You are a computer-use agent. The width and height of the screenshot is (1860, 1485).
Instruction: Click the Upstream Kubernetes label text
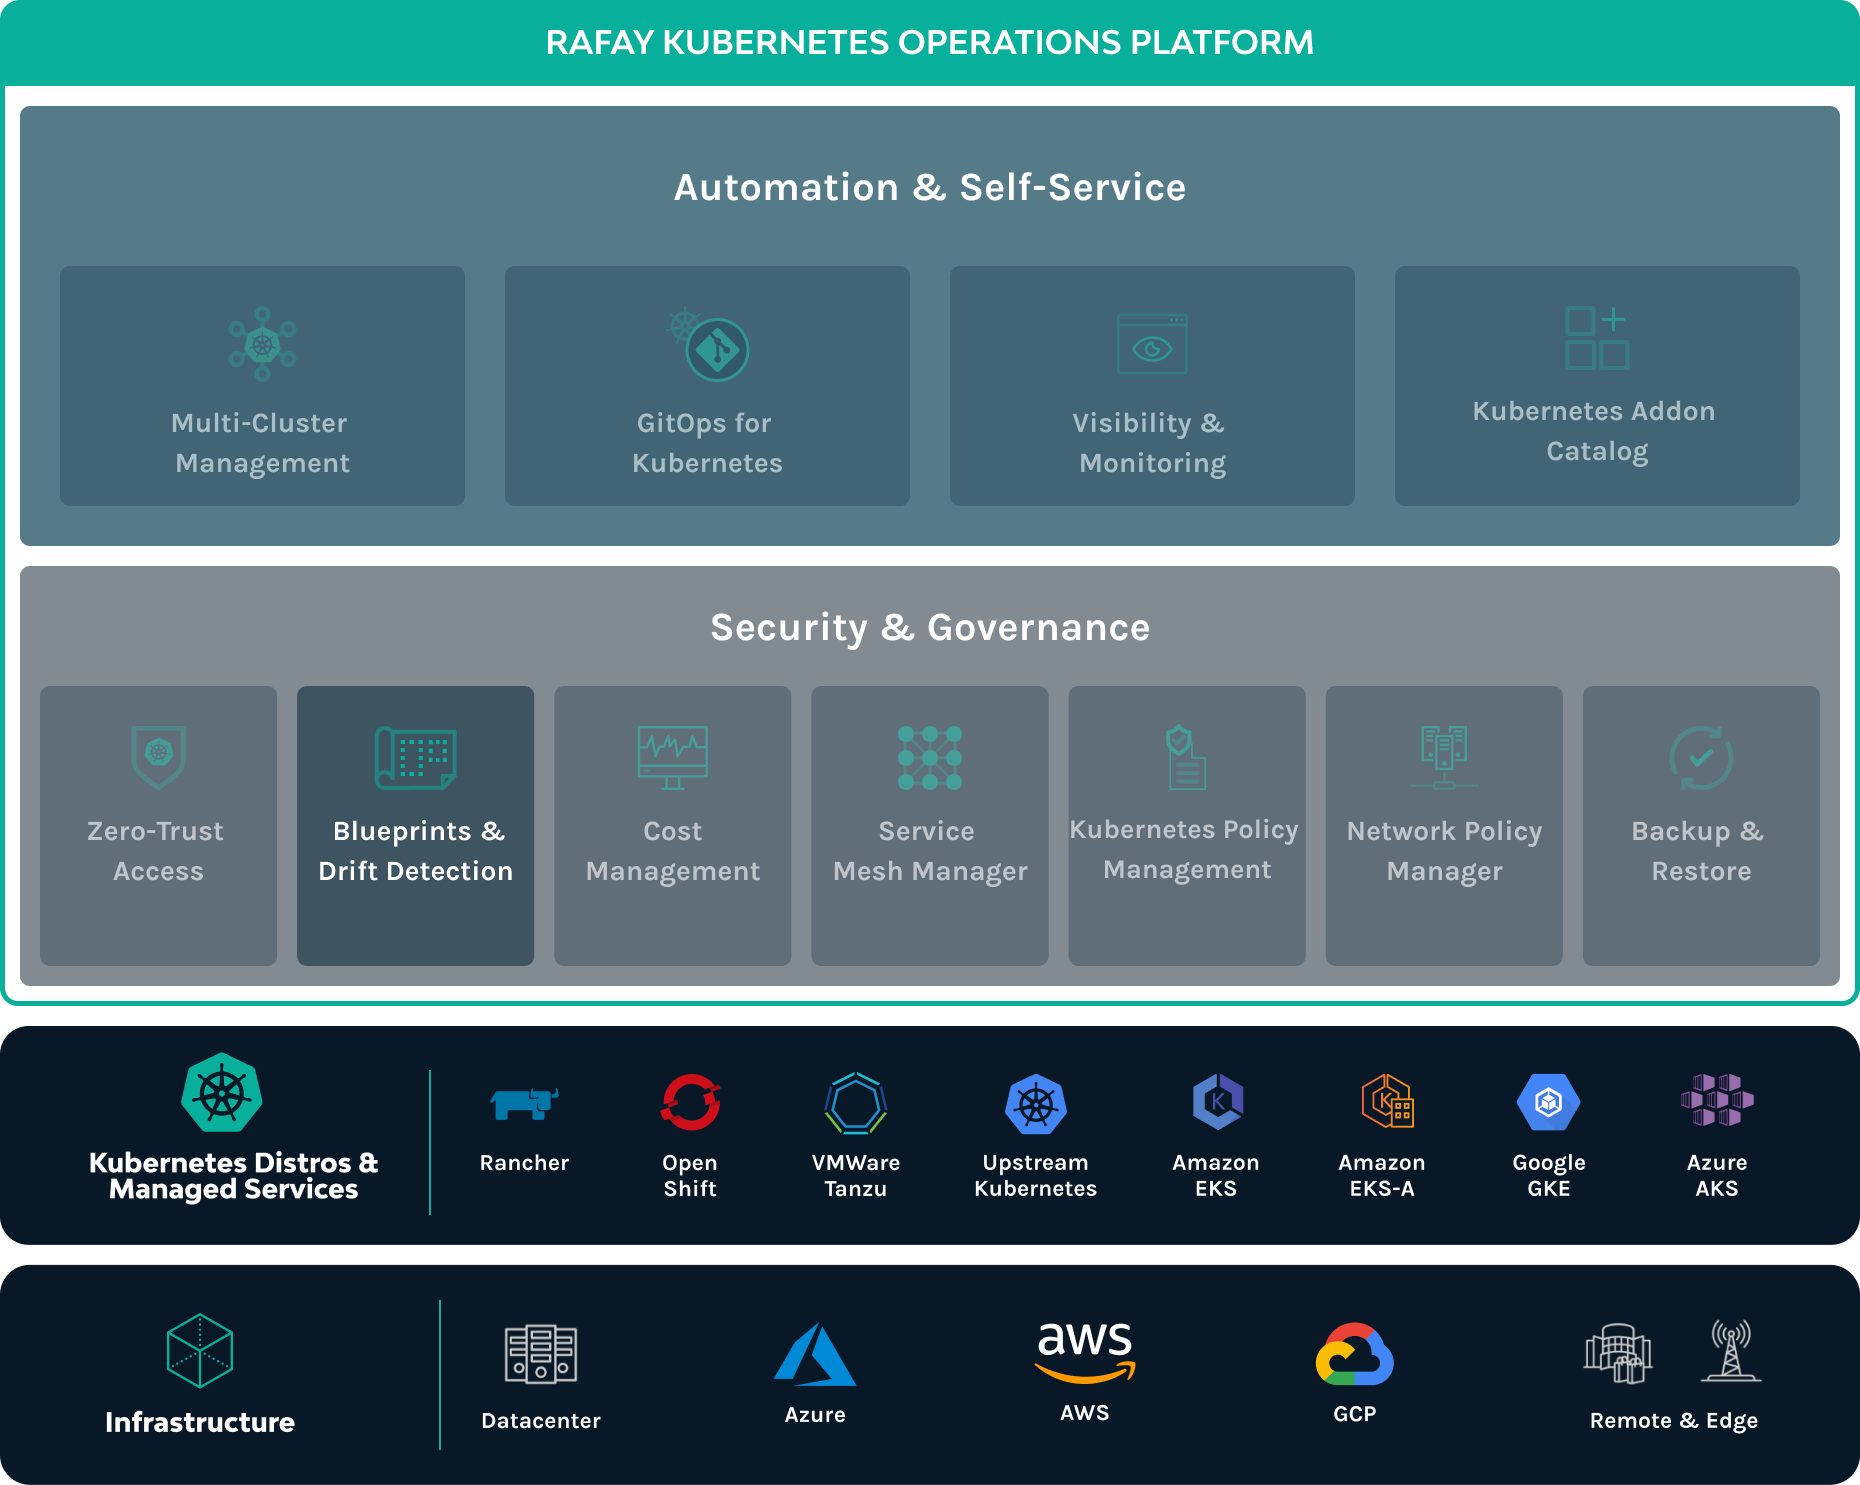[x=1036, y=1175]
